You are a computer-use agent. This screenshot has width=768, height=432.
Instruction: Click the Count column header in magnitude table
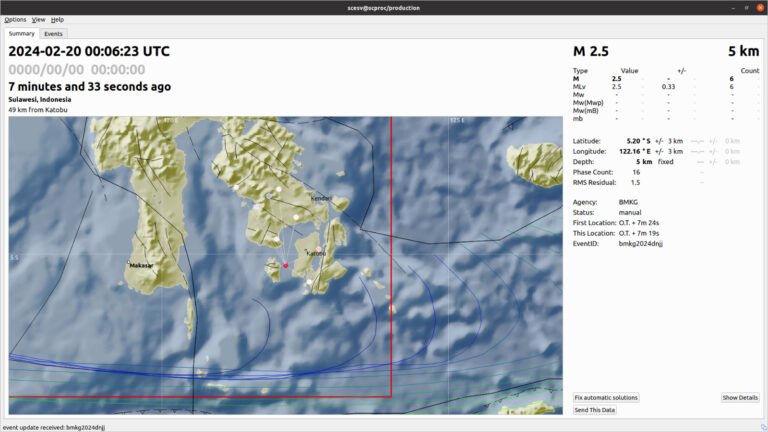point(750,71)
